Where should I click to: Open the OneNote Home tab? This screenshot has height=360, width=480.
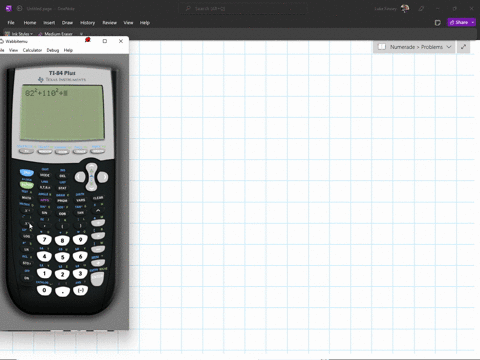30,23
